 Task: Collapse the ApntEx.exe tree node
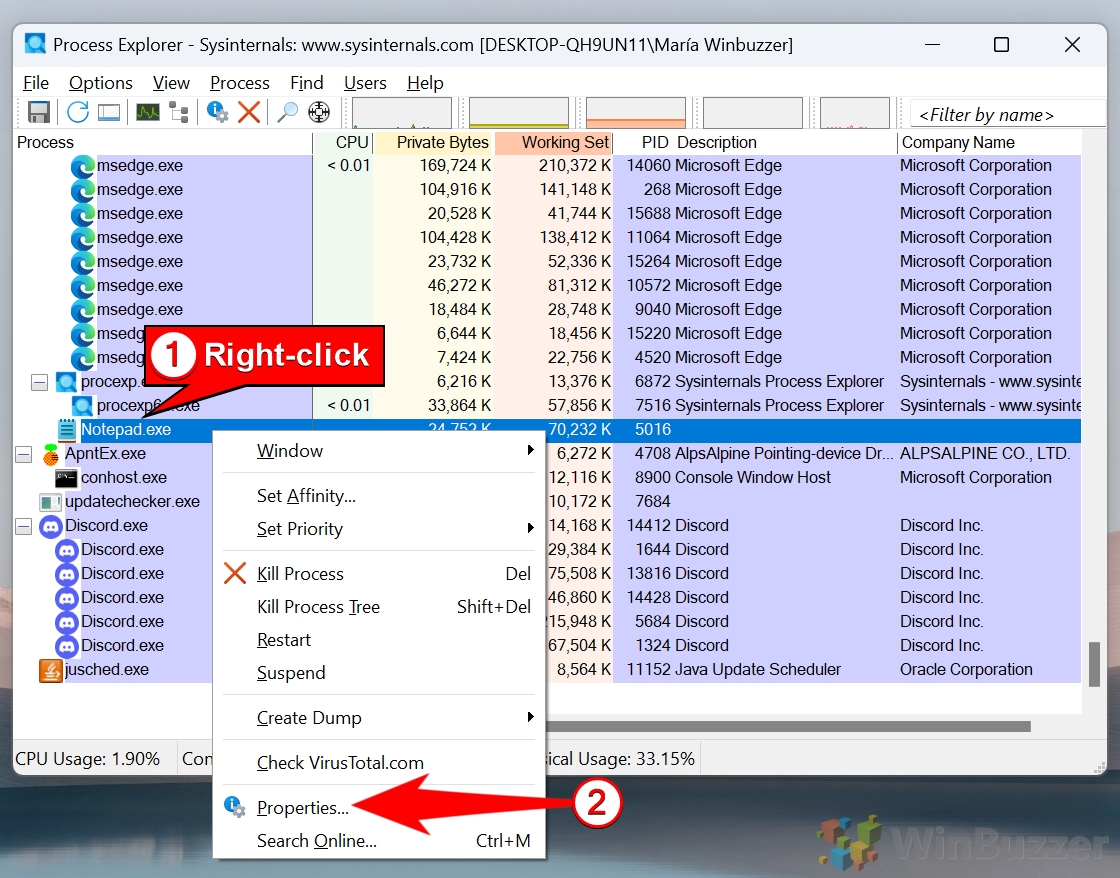pos(23,454)
